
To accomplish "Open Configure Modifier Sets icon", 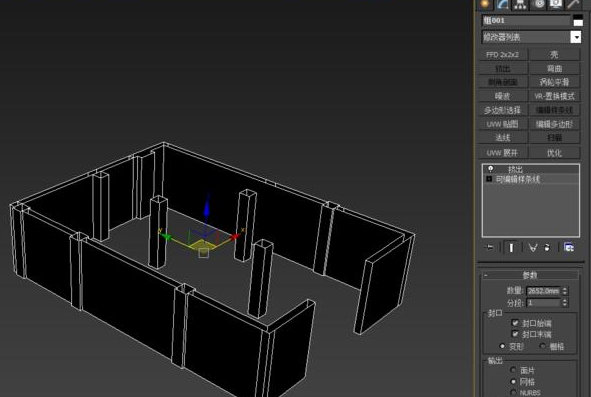I will click(569, 247).
